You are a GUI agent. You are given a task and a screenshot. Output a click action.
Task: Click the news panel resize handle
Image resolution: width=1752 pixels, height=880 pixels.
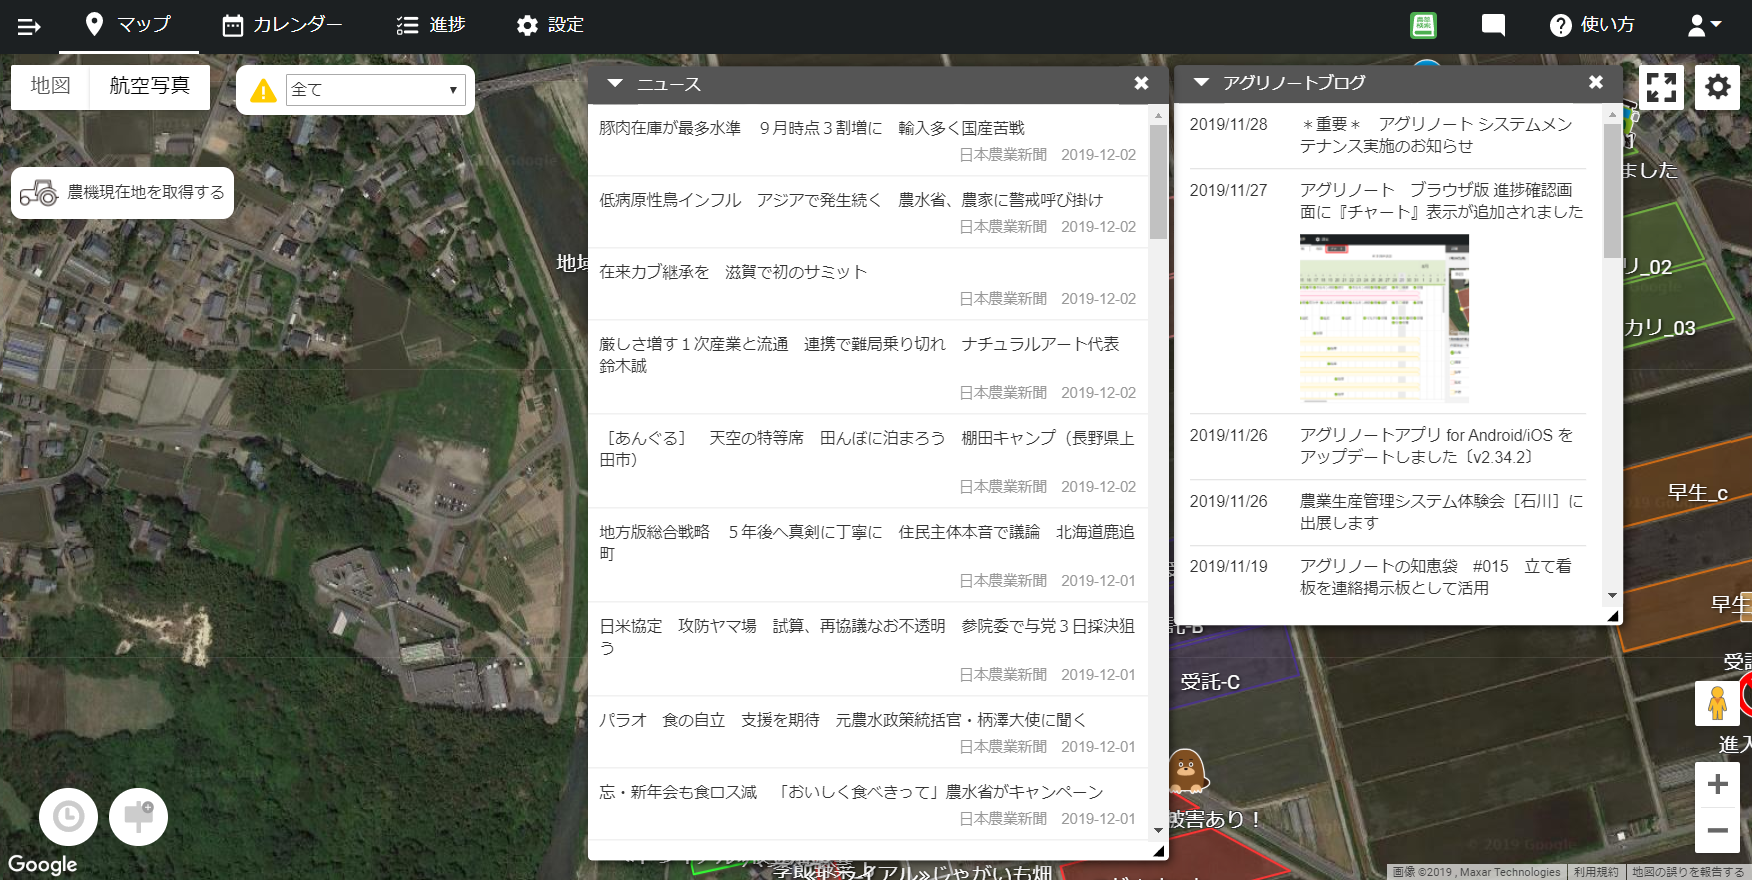(x=1159, y=851)
